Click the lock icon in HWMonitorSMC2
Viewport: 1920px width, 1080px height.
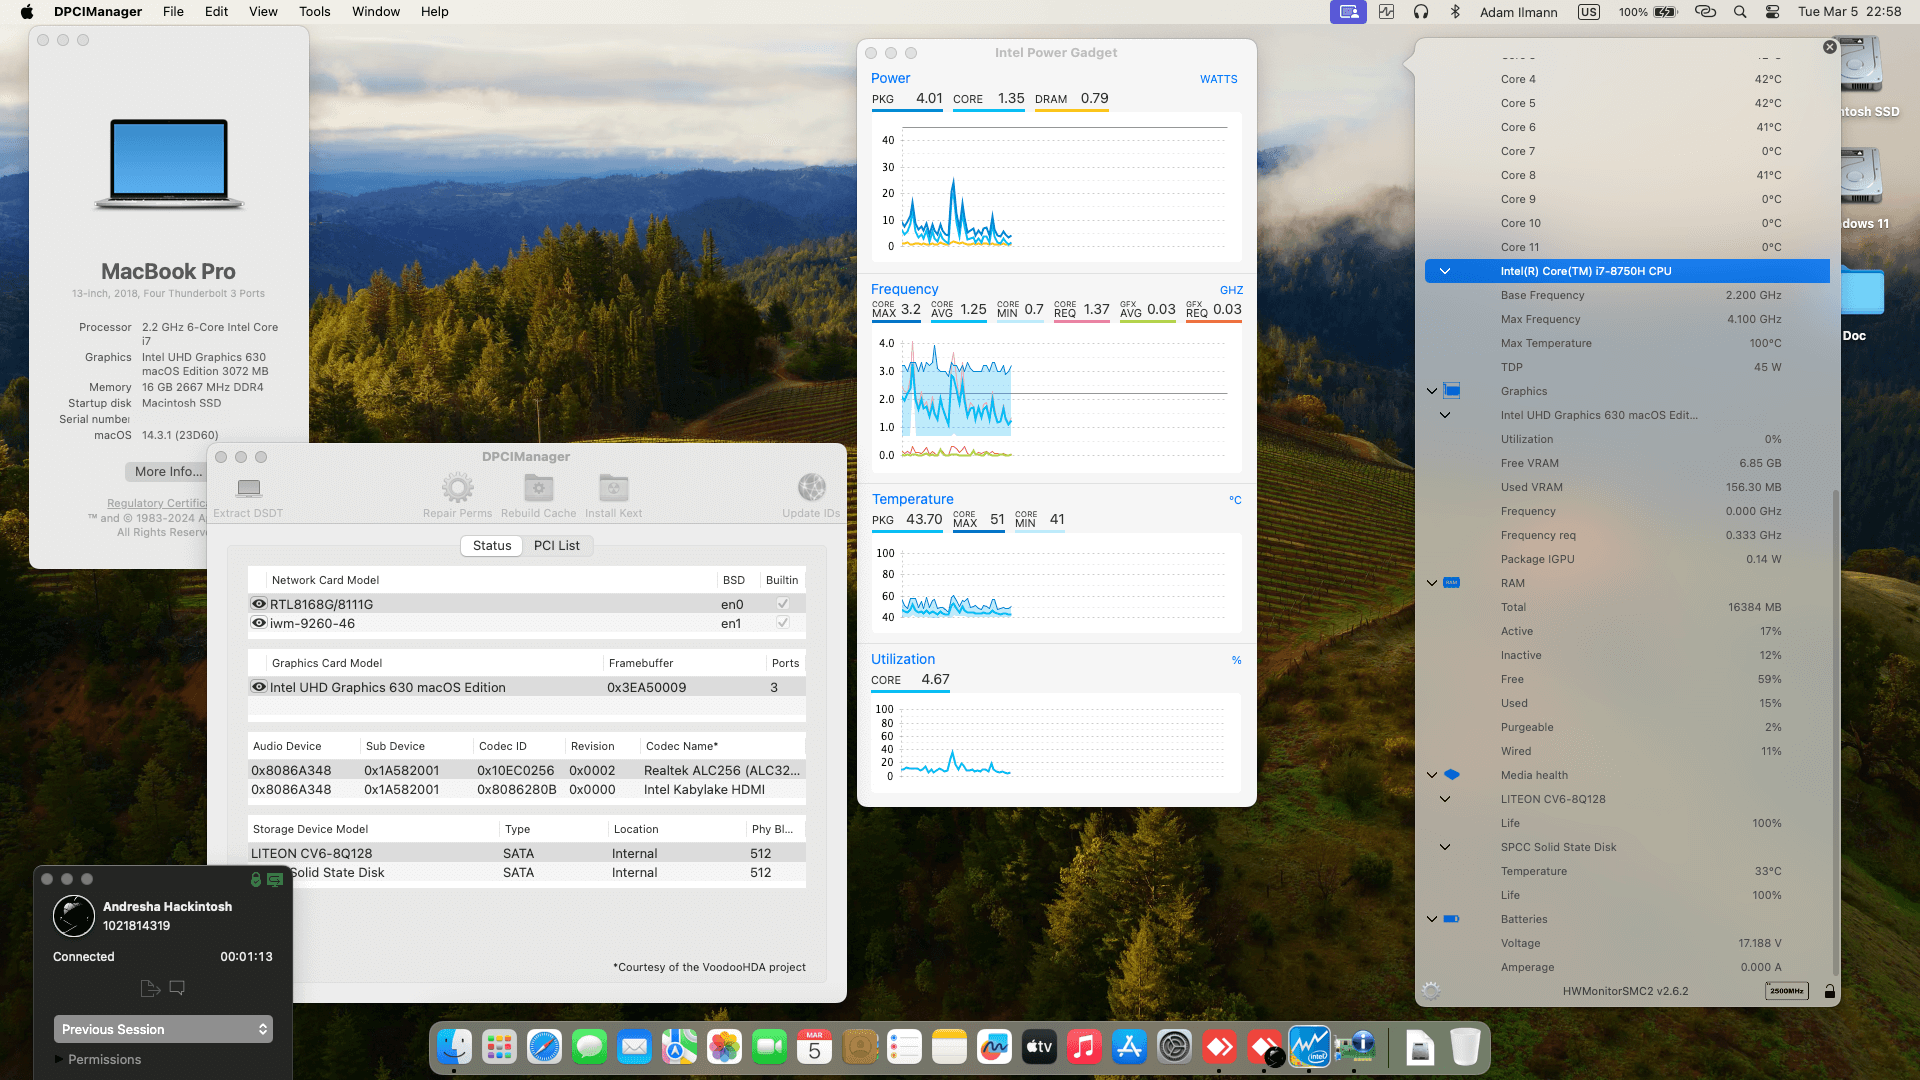point(1829,991)
